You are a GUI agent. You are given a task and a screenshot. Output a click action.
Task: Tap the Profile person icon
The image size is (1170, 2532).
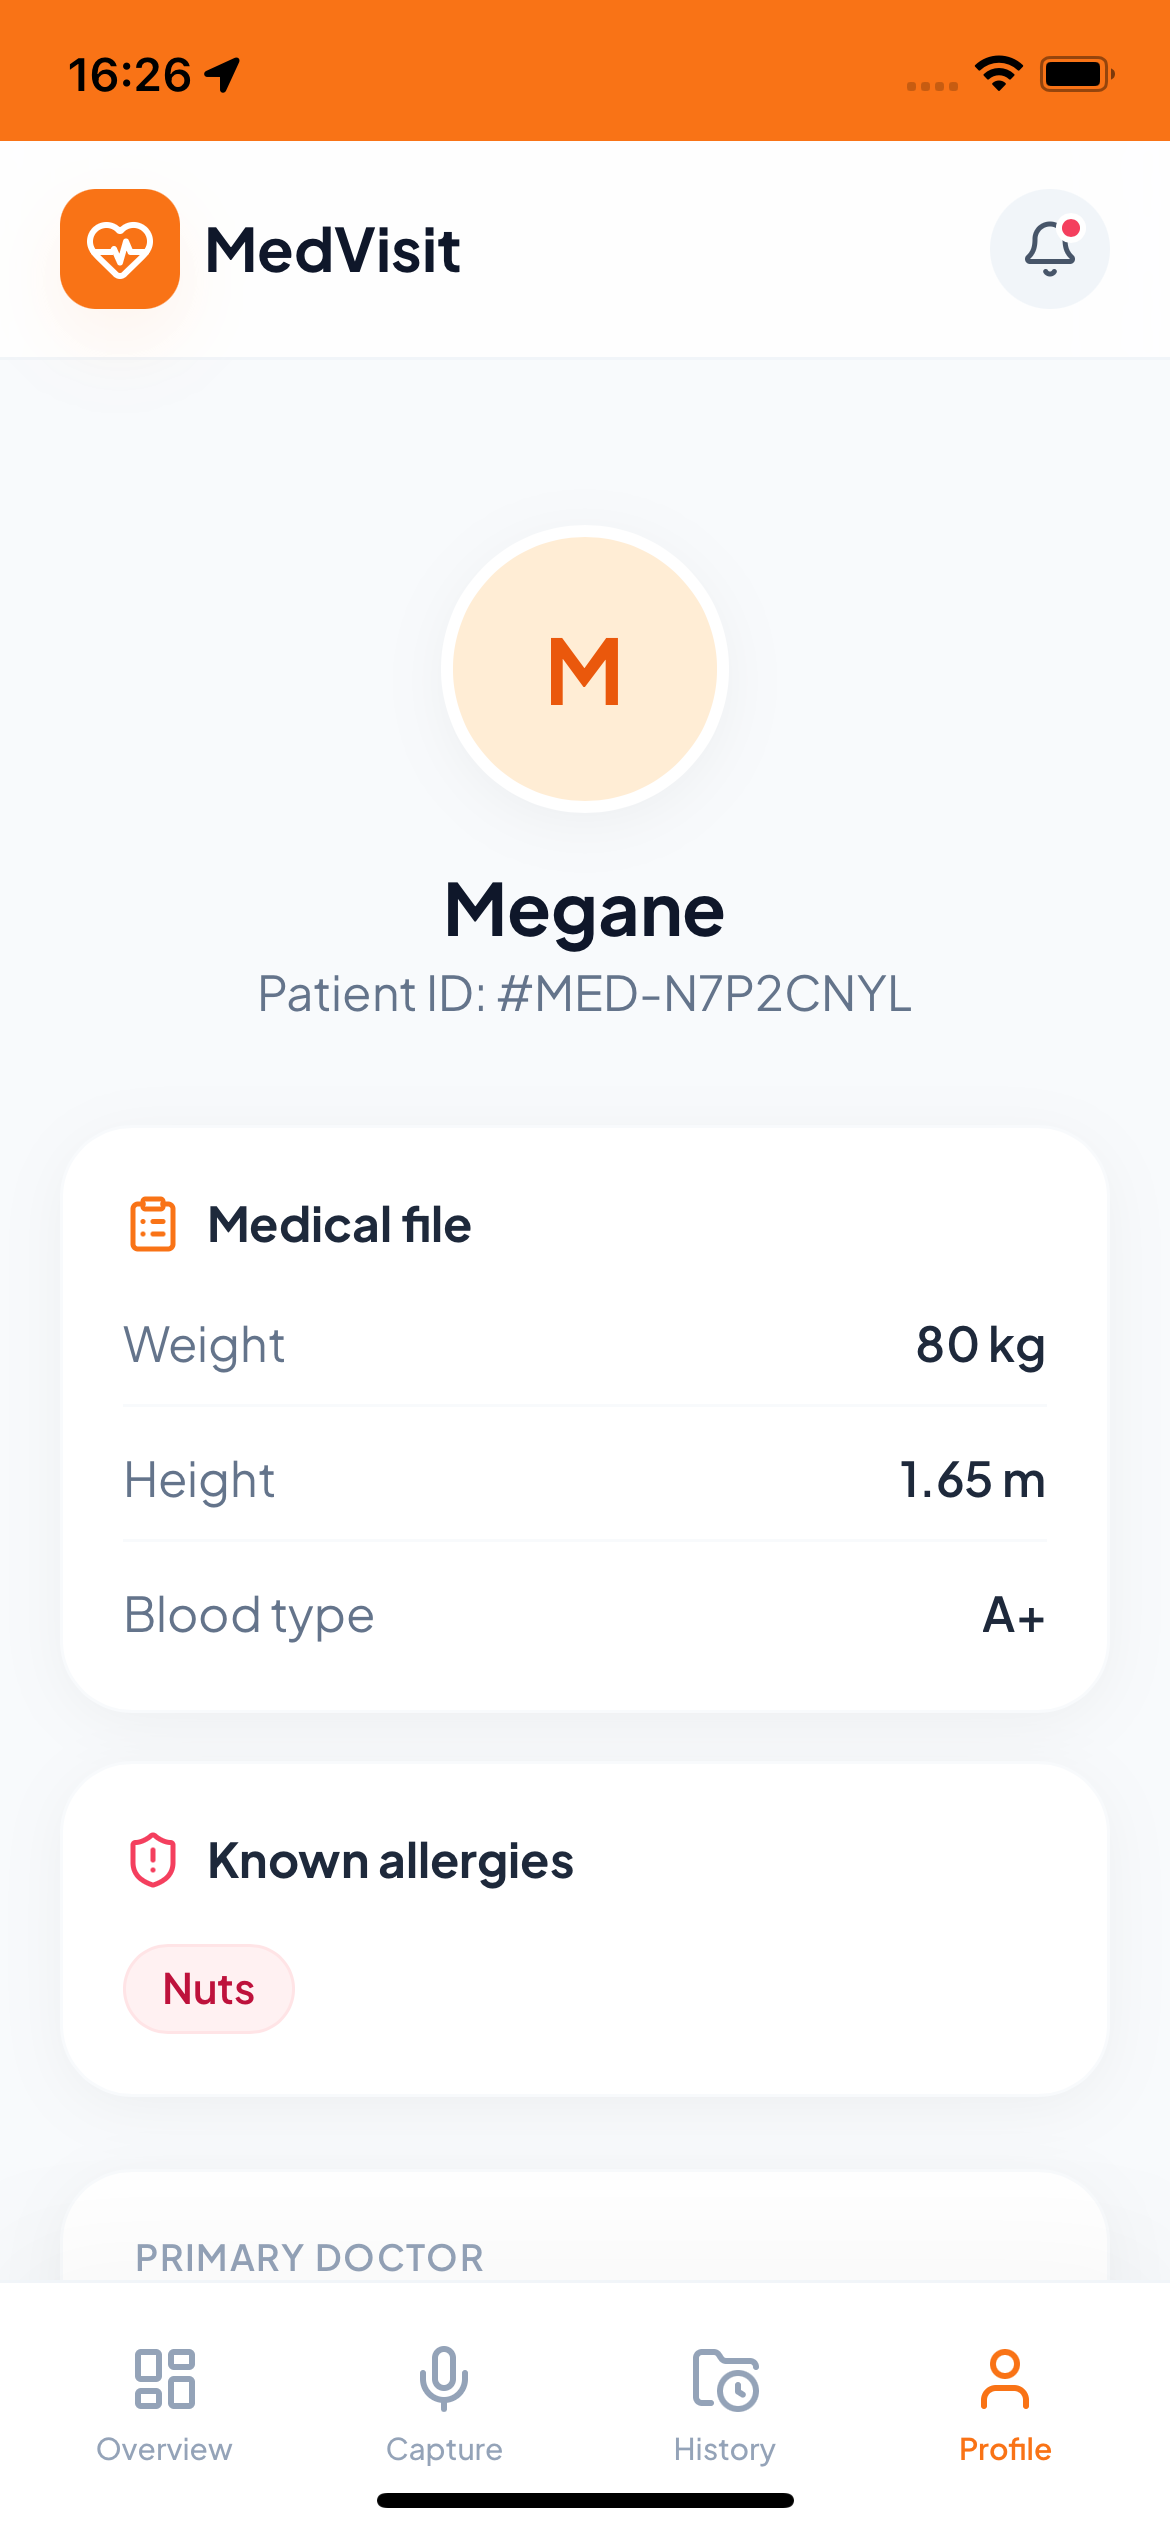click(x=1005, y=2379)
